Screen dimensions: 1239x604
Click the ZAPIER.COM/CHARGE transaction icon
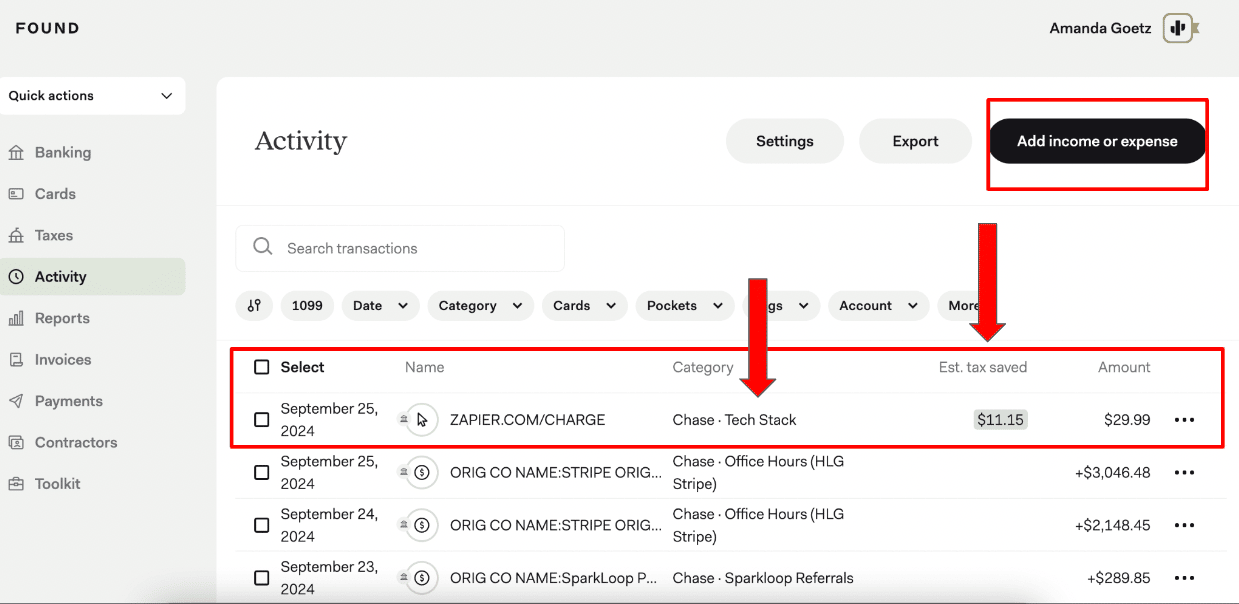(422, 420)
